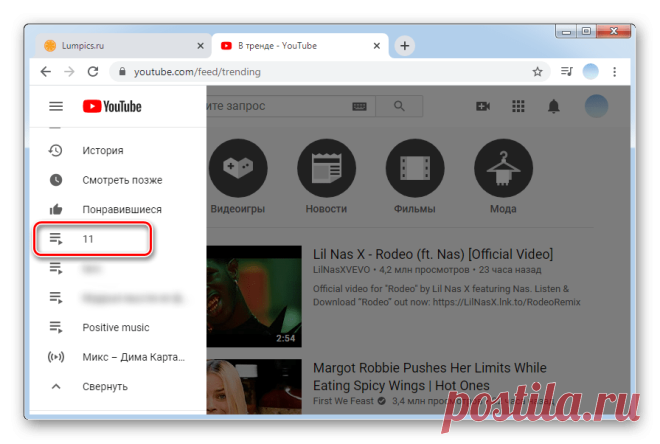Open the Микс – Дима Карта… mix

(118, 356)
